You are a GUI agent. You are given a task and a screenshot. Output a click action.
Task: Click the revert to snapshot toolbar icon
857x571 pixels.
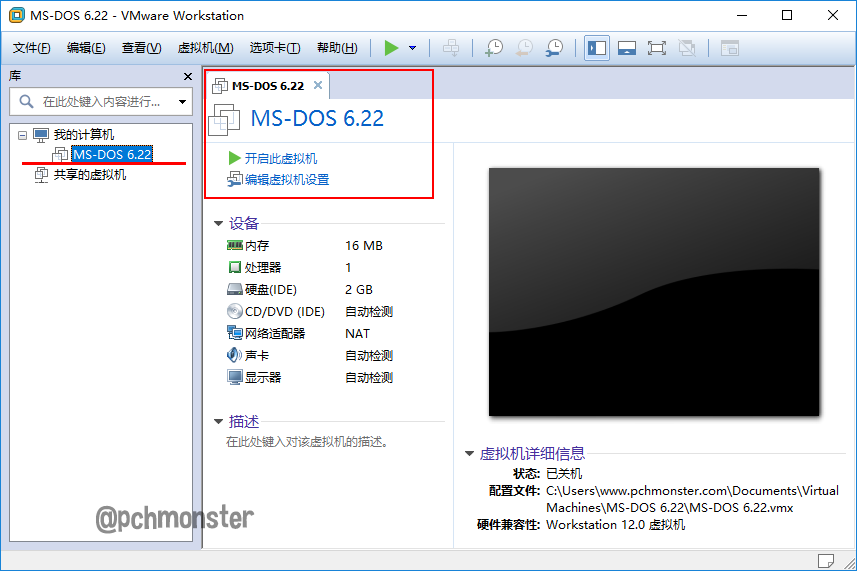pos(524,48)
